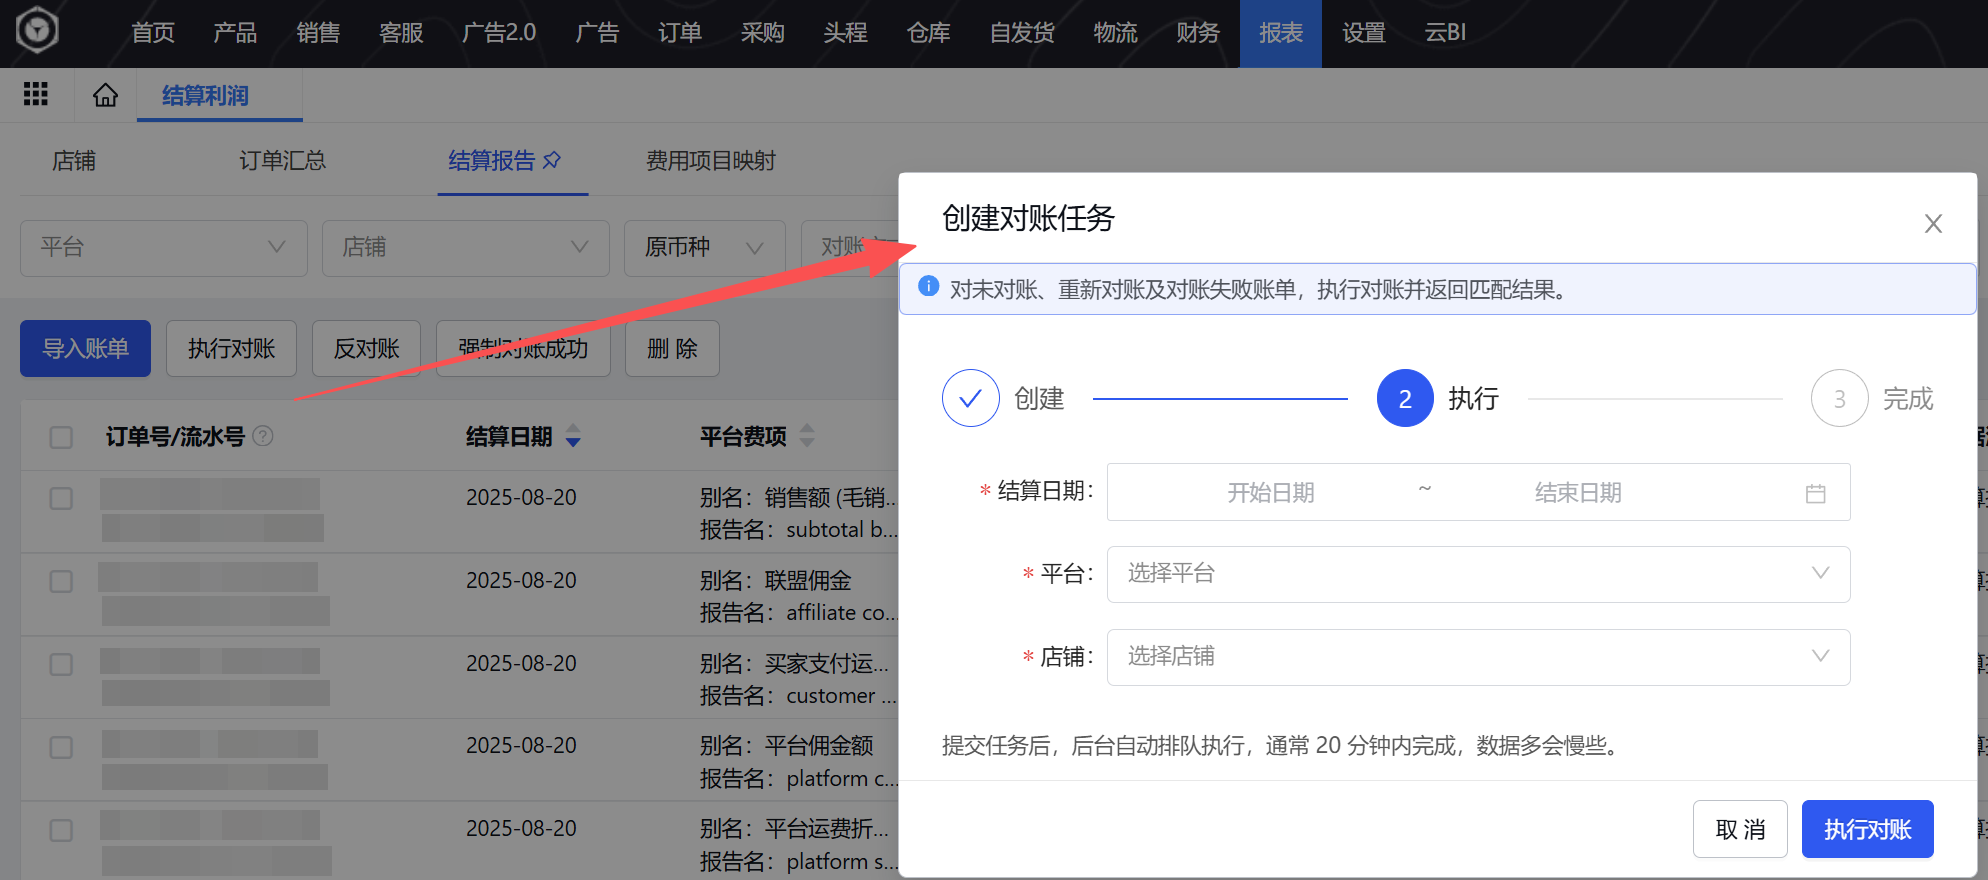Open 设置 in top navigation
1988x880 pixels.
pos(1364,33)
